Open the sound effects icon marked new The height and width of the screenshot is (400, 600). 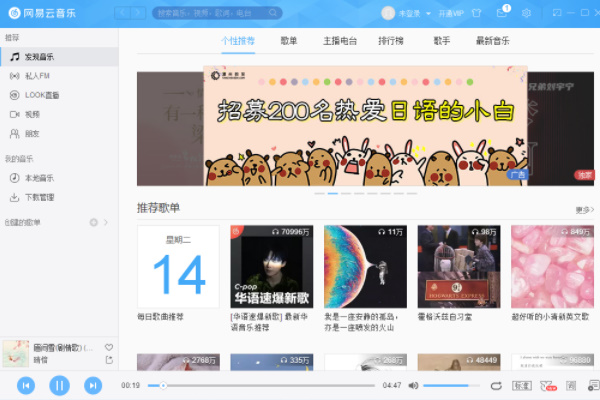click(x=548, y=386)
